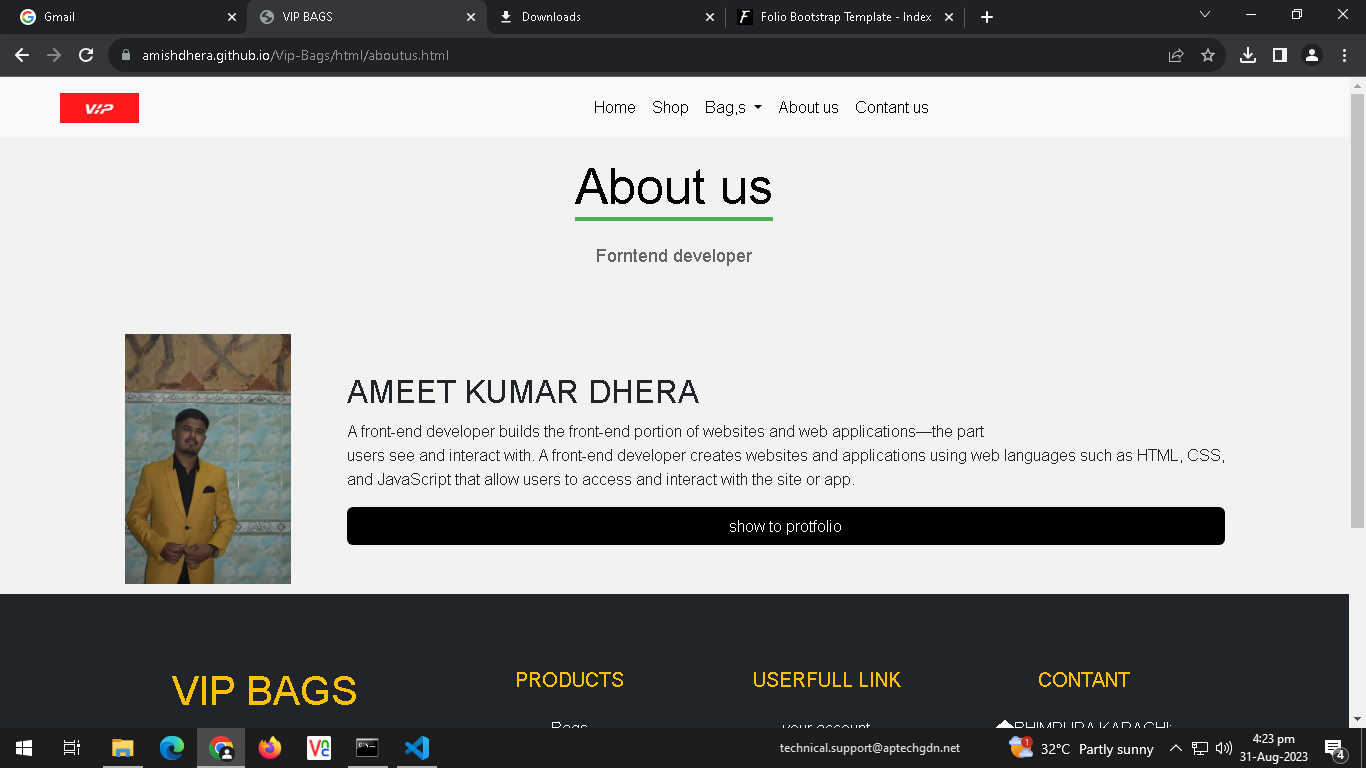The width and height of the screenshot is (1366, 768).
Task: Open the Chrome downloads icon
Action: 1247,55
